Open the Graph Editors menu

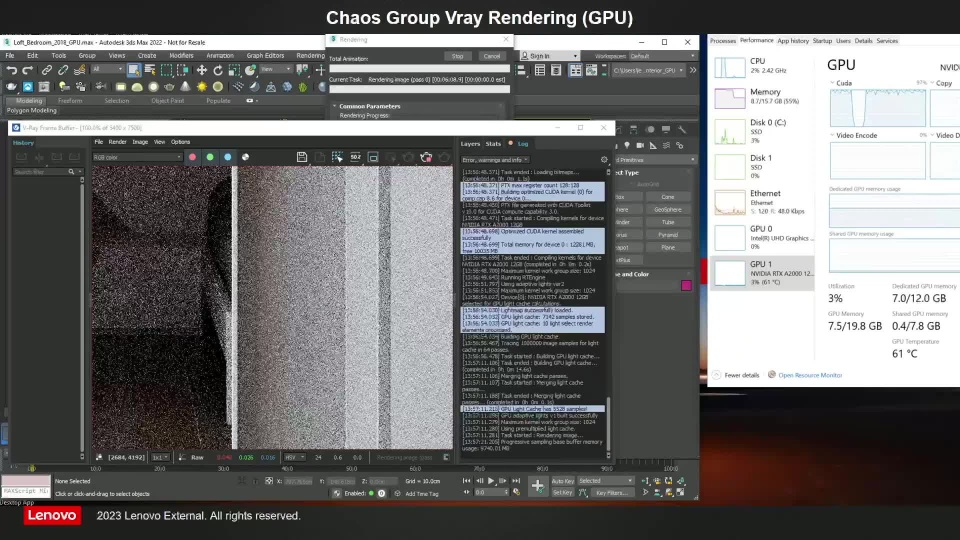pyautogui.click(x=265, y=56)
